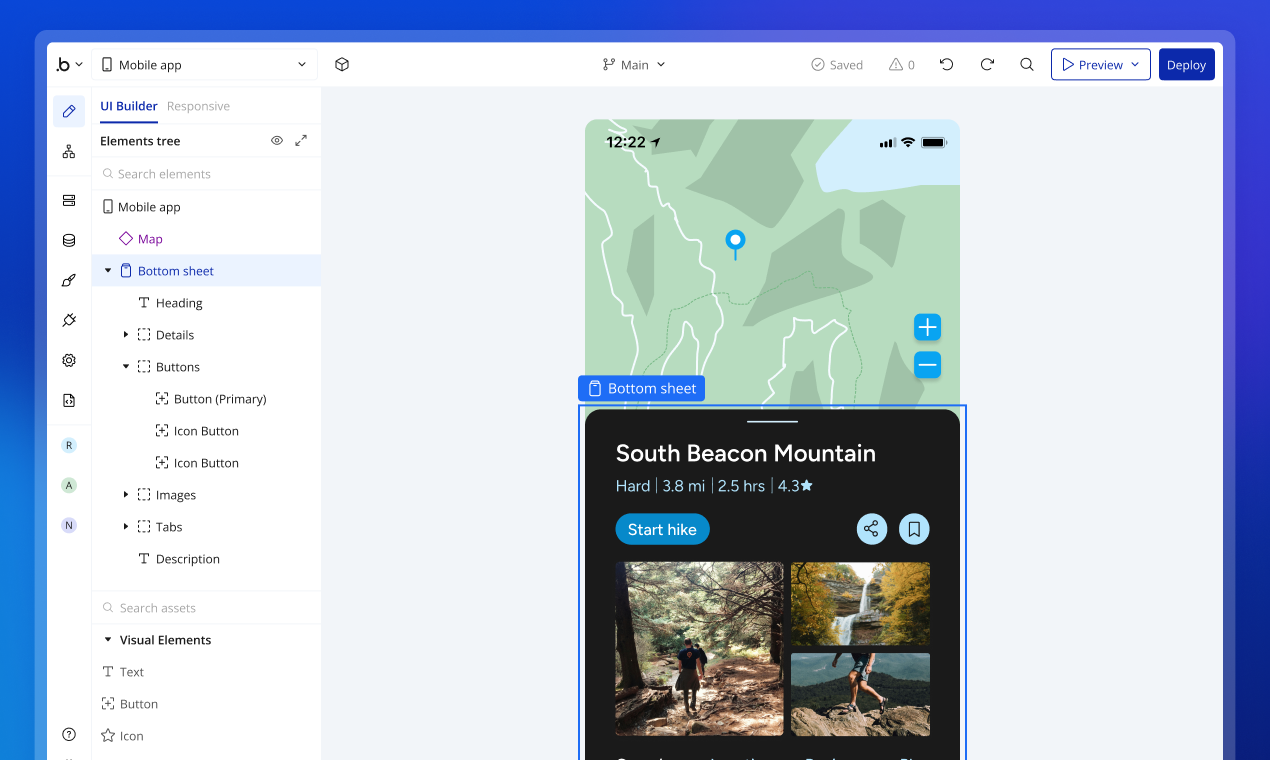Open the Plugins plug icon
Viewport: 1270px width, 760px height.
coord(69,320)
